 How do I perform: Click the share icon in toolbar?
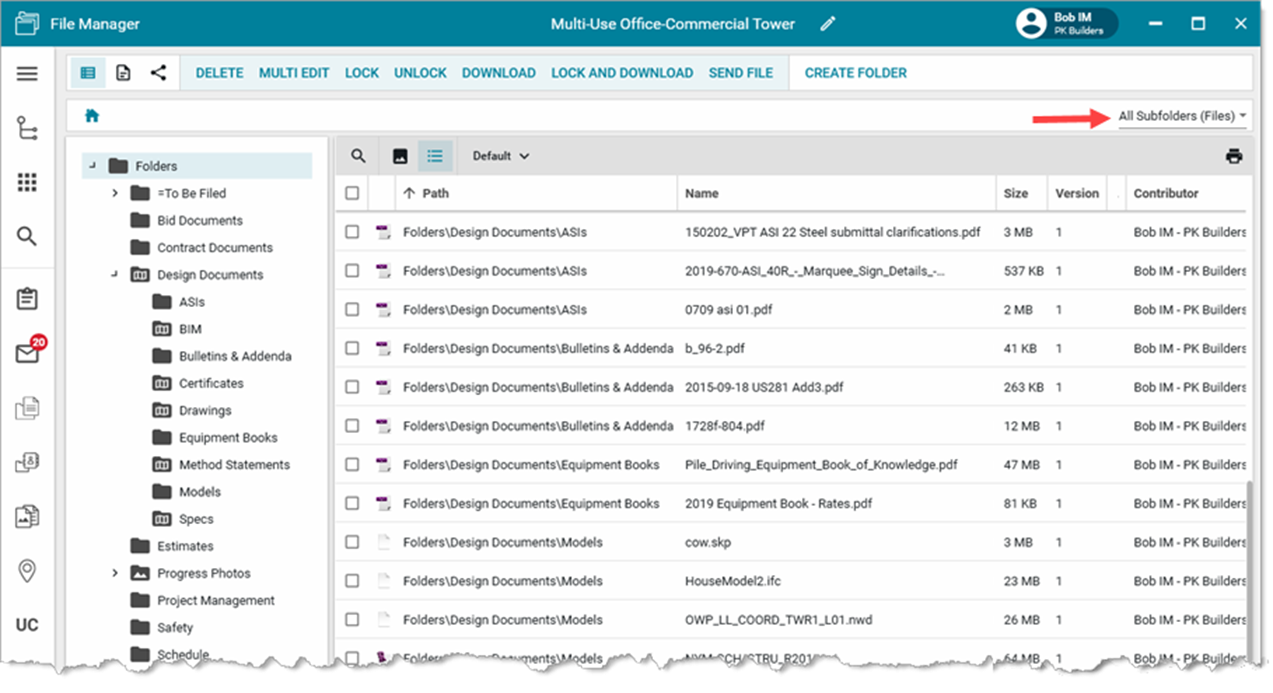(158, 73)
